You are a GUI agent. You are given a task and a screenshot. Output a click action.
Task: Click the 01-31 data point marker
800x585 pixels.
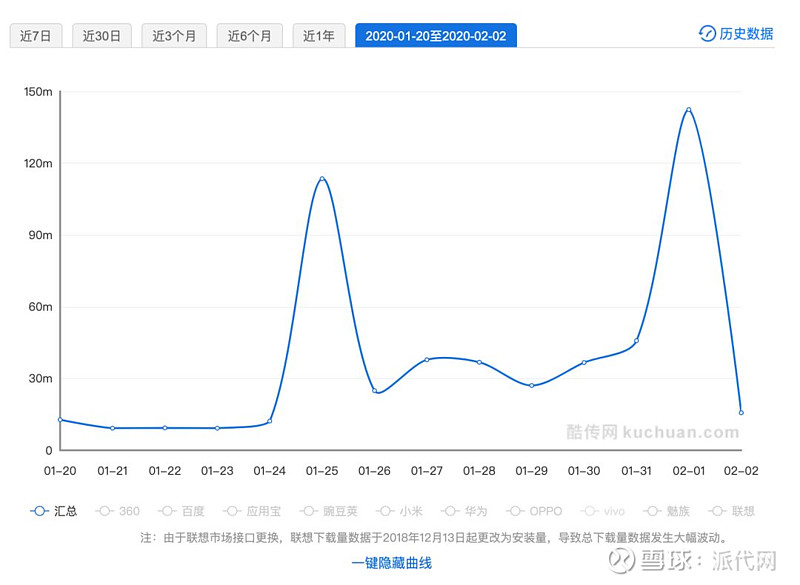point(636,341)
